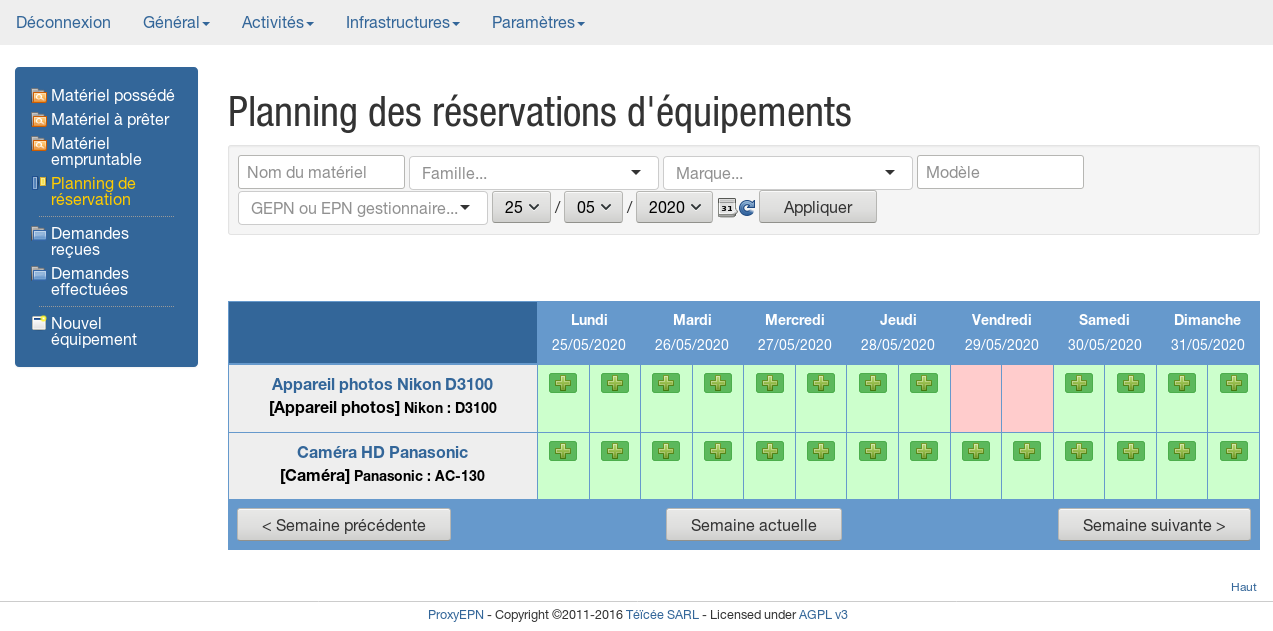Open the Infrastructures menu

point(402,22)
